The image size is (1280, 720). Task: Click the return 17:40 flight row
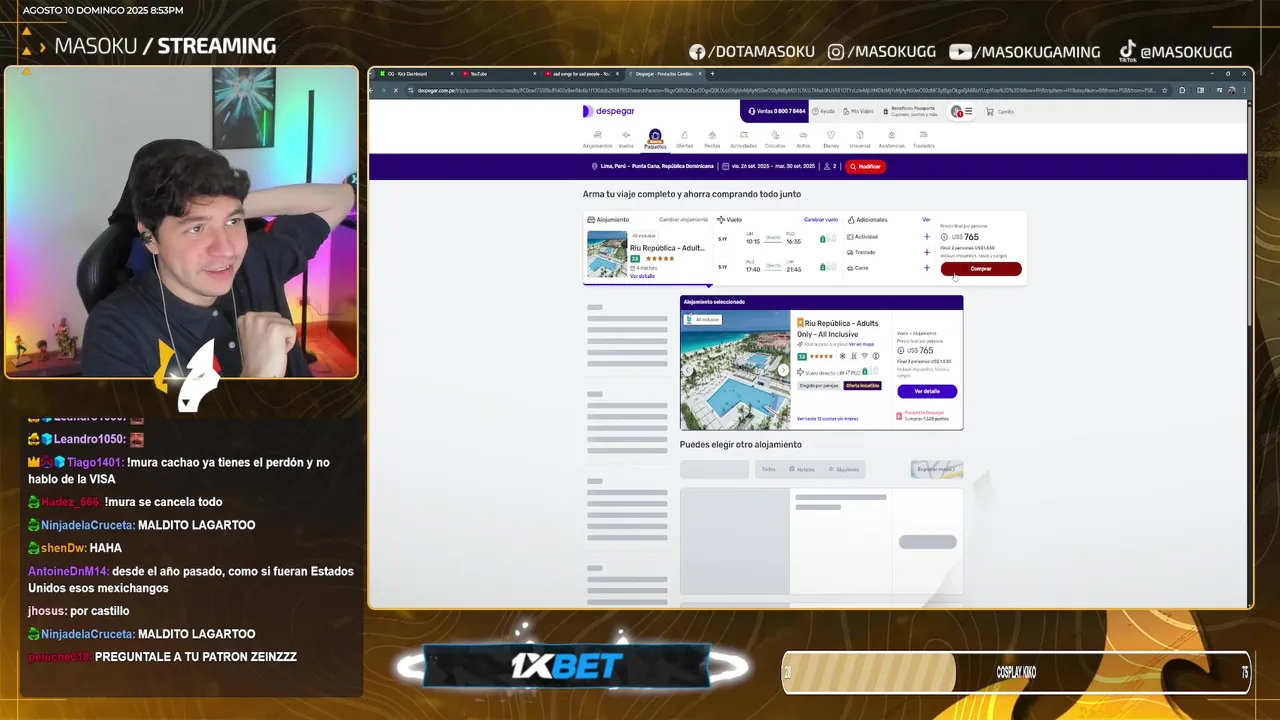point(777,267)
